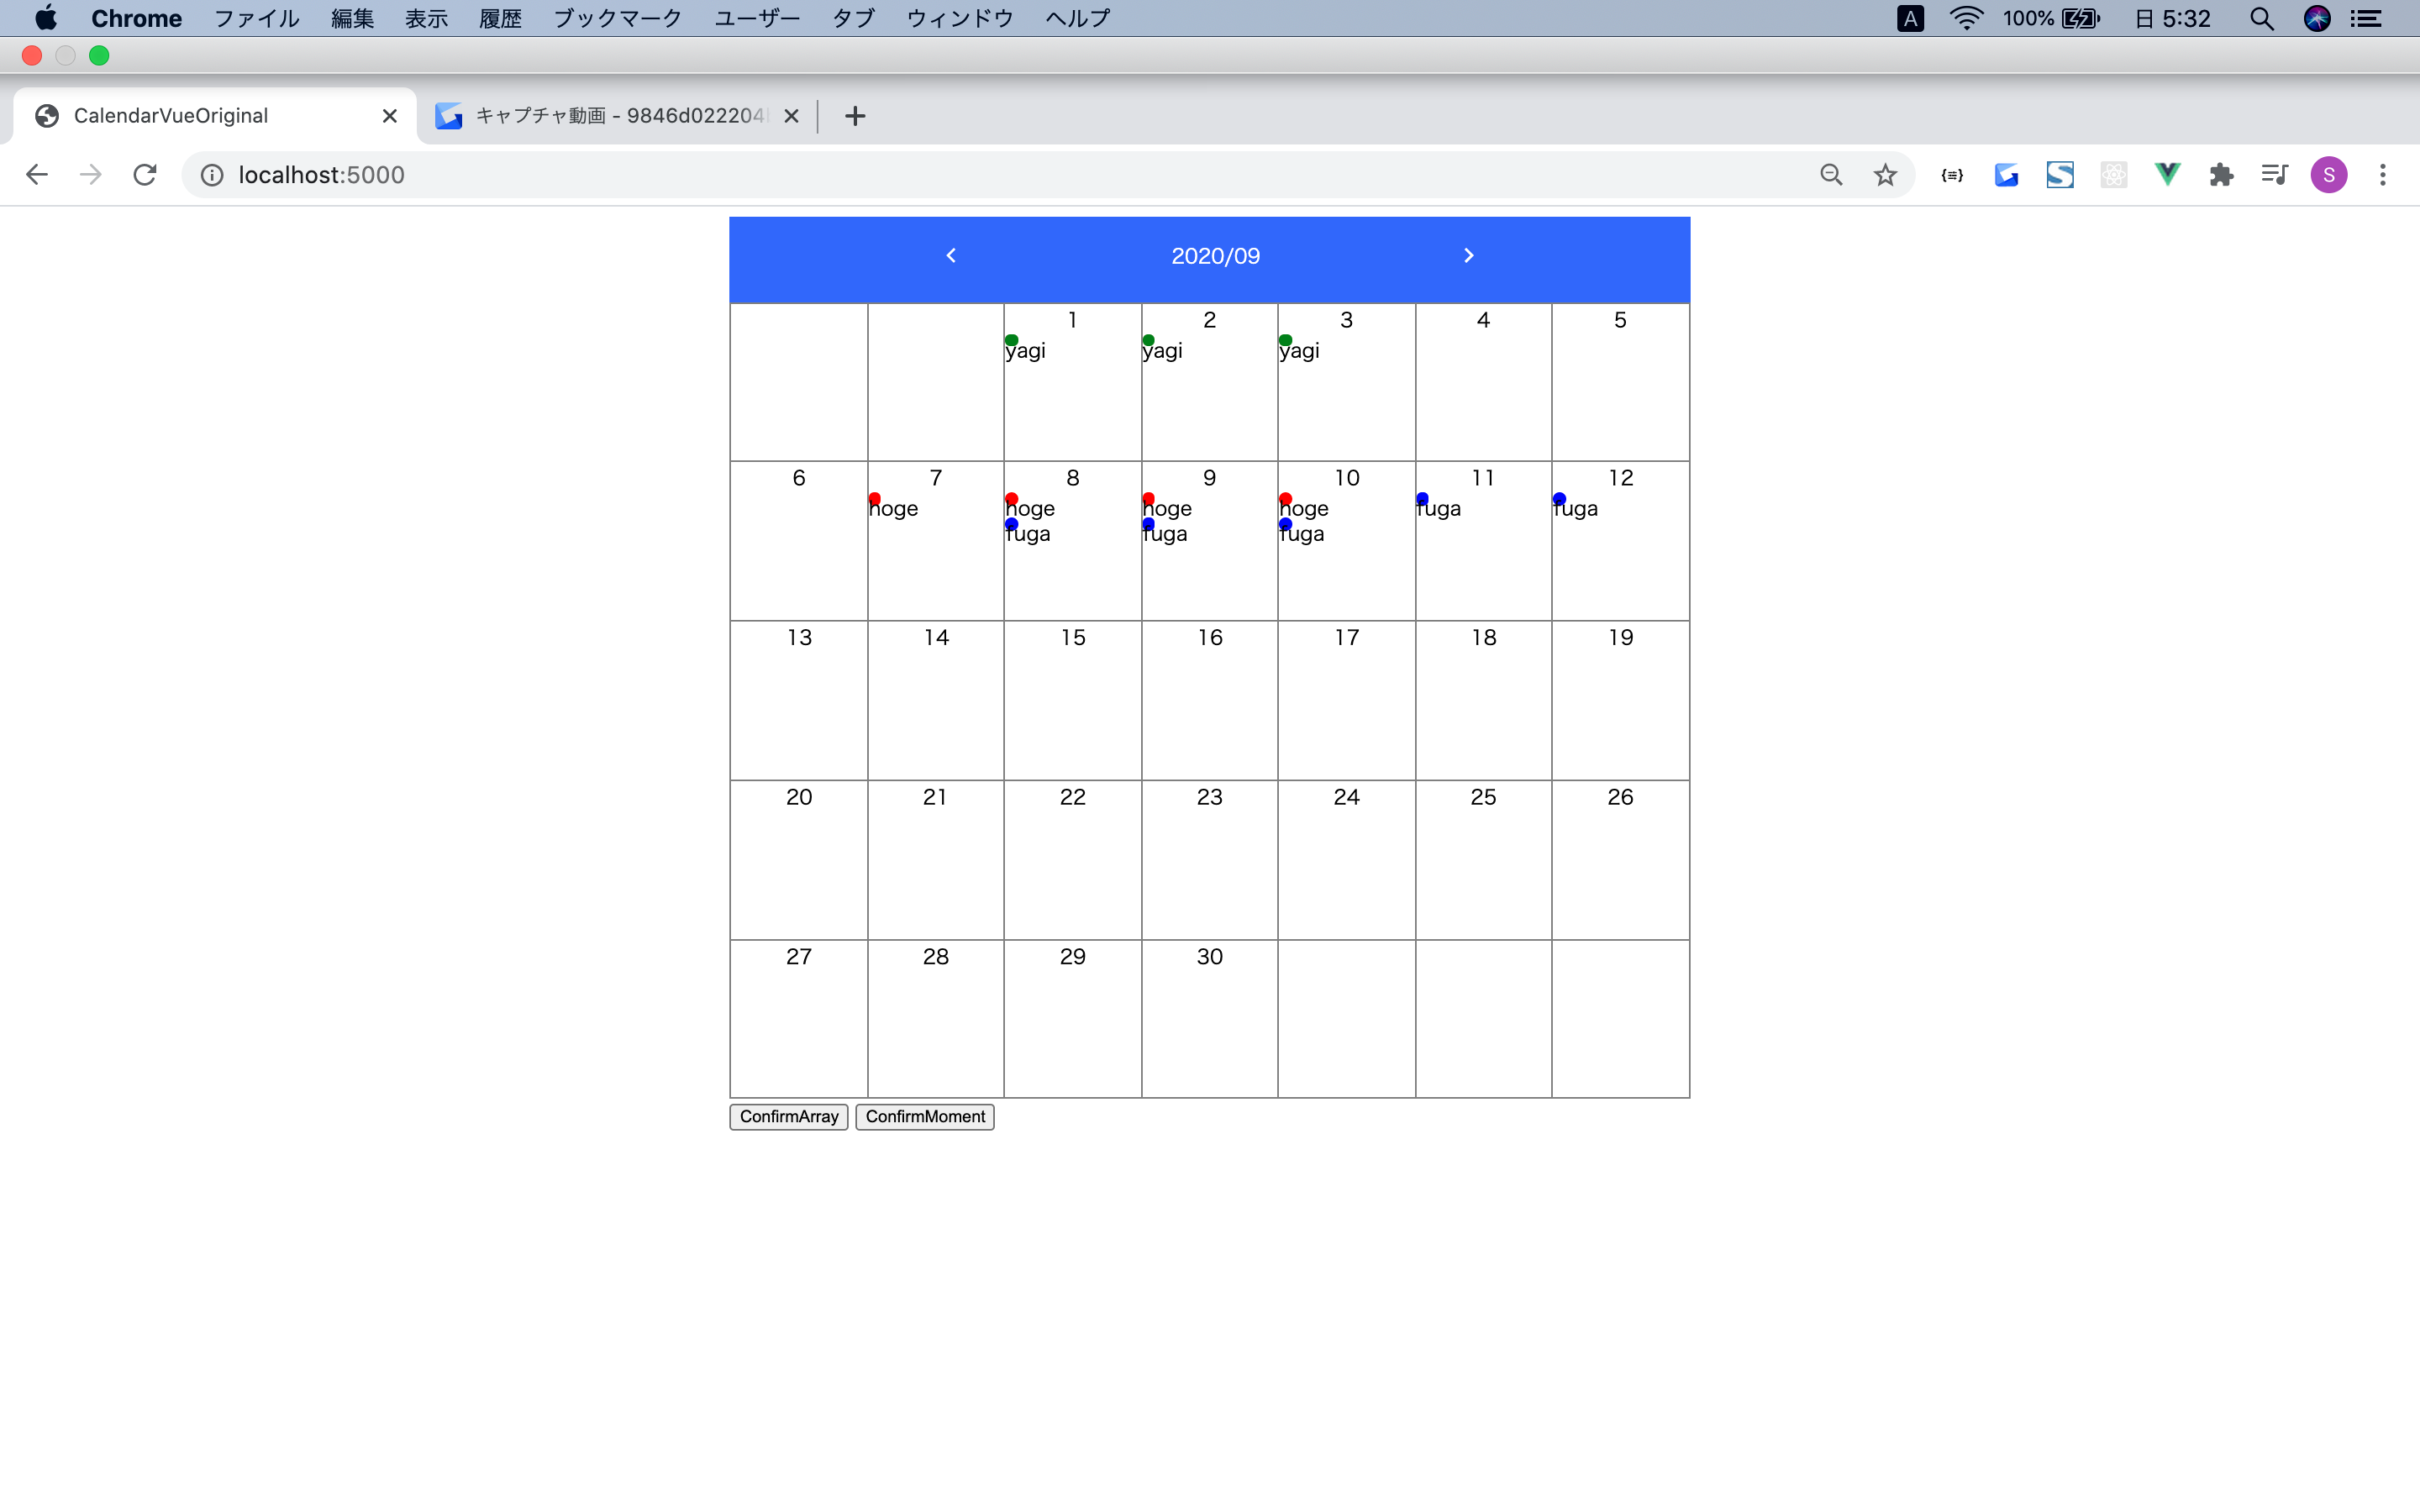This screenshot has height=1512, width=2420.
Task: Click the CalendarVueOriginal browser tab
Action: 209,115
